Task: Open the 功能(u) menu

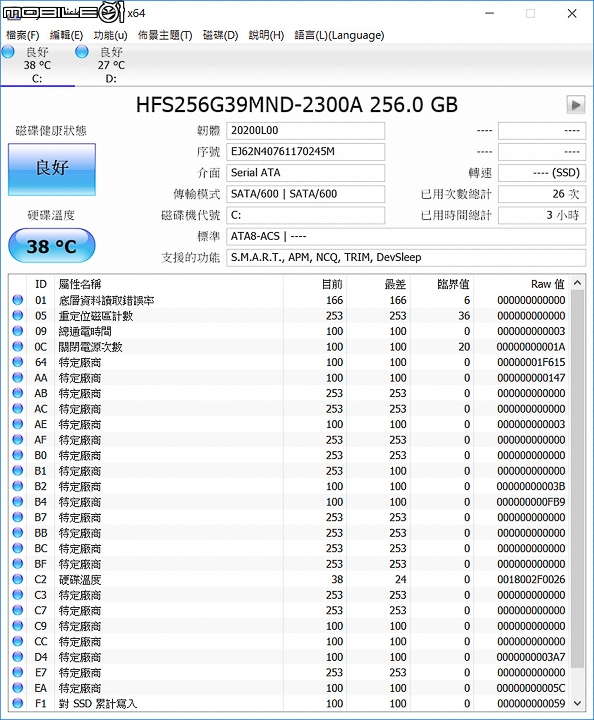Action: (x=110, y=35)
